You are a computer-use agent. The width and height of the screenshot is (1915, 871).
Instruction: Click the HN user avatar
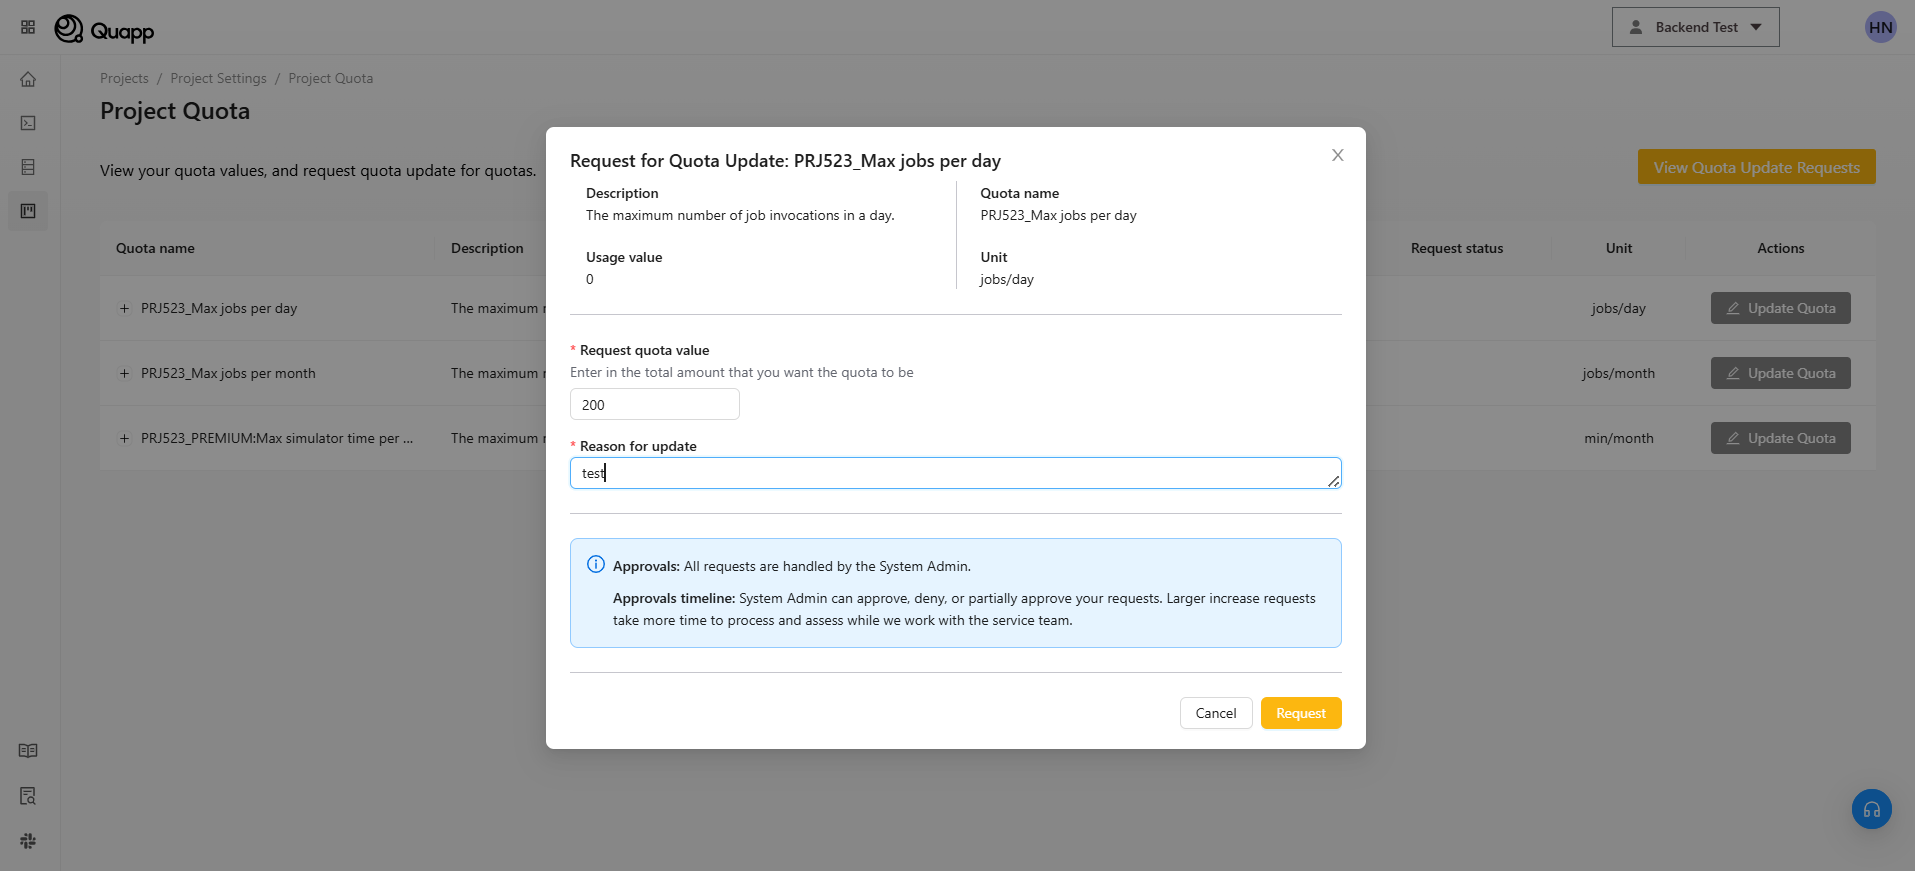1880,27
